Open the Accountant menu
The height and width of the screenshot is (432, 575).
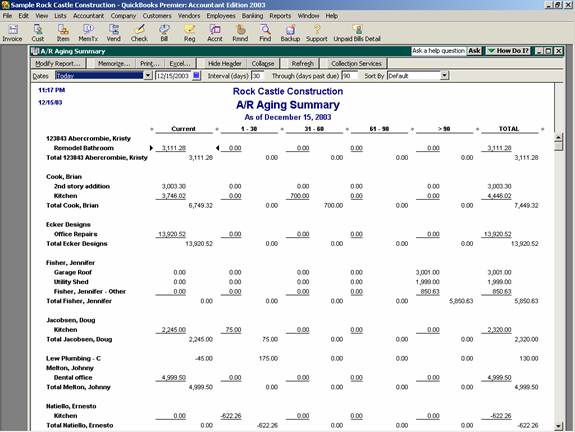tap(88, 16)
